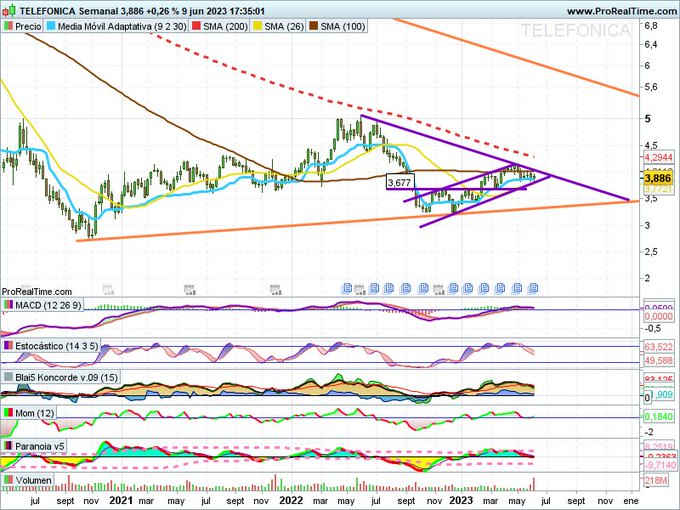Click the www.ProRealTime.com link at top right
680x510 pixels.
pyautogui.click(x=622, y=11)
